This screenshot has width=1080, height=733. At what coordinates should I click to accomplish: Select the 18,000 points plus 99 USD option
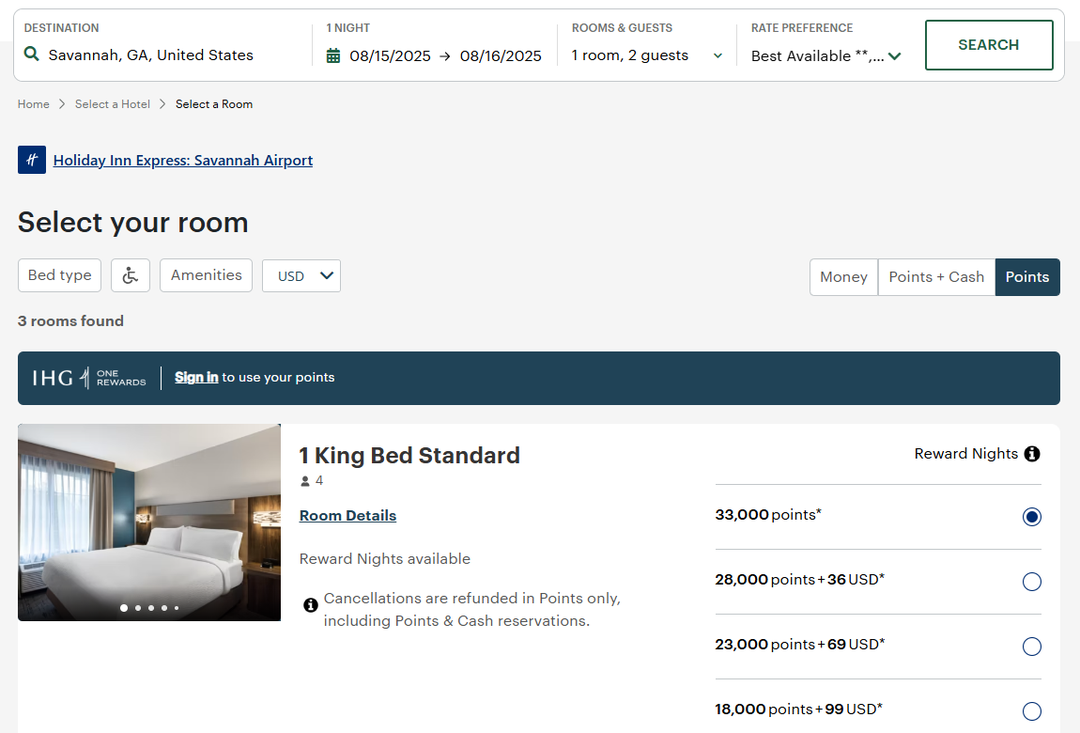[1031, 711]
